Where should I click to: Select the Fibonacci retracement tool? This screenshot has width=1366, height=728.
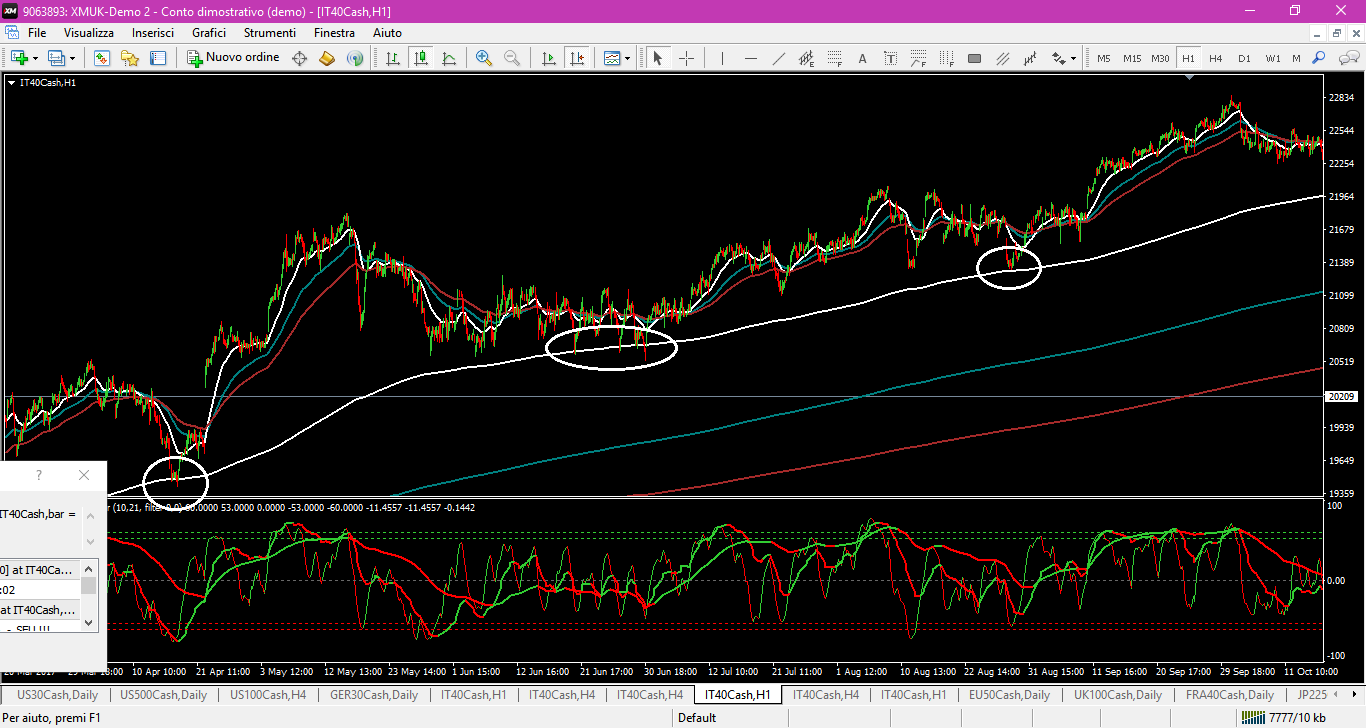coord(835,58)
